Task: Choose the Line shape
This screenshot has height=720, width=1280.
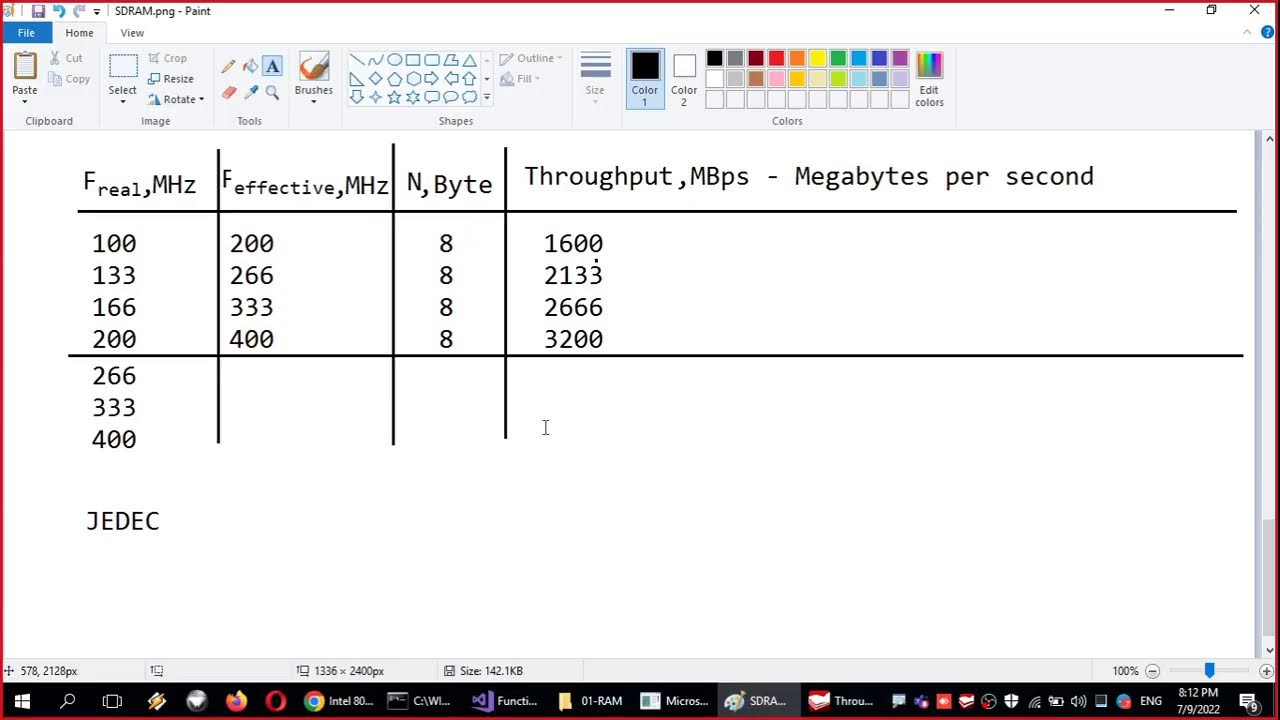Action: click(x=357, y=60)
